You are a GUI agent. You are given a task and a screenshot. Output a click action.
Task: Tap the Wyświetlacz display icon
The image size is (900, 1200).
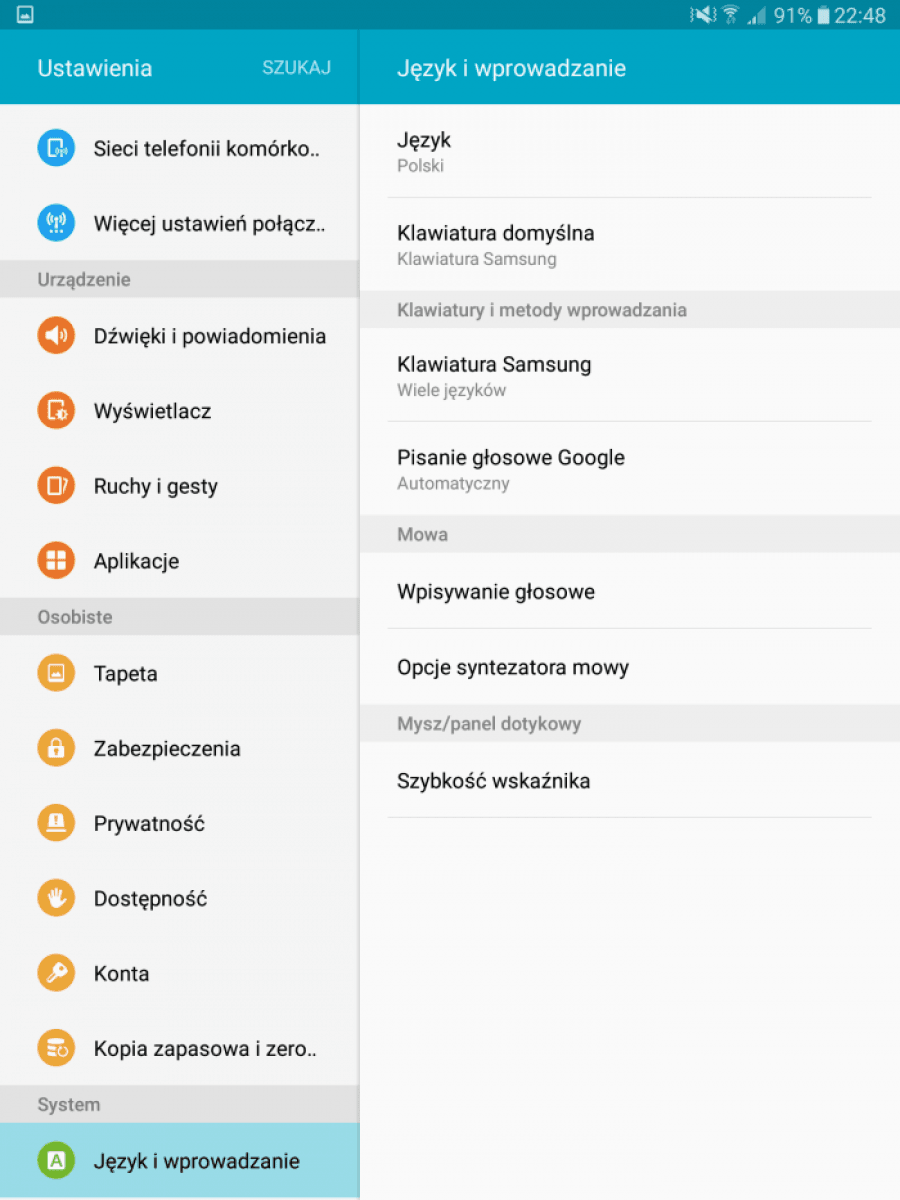tap(56, 411)
